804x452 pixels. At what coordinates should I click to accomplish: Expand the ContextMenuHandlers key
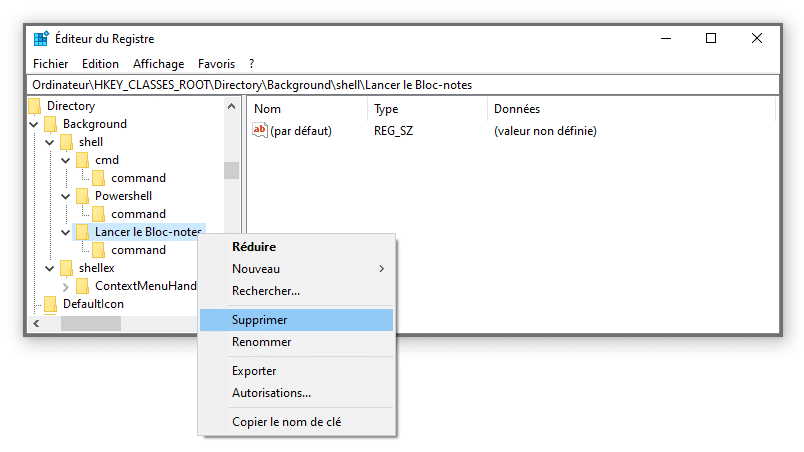pos(66,286)
